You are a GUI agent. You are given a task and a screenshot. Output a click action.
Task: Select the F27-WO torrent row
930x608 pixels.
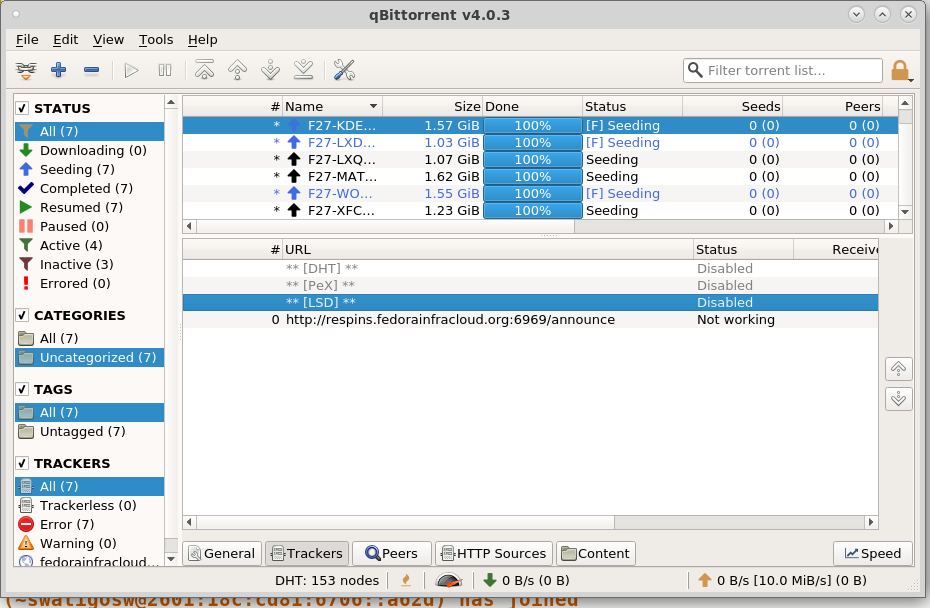coord(540,193)
